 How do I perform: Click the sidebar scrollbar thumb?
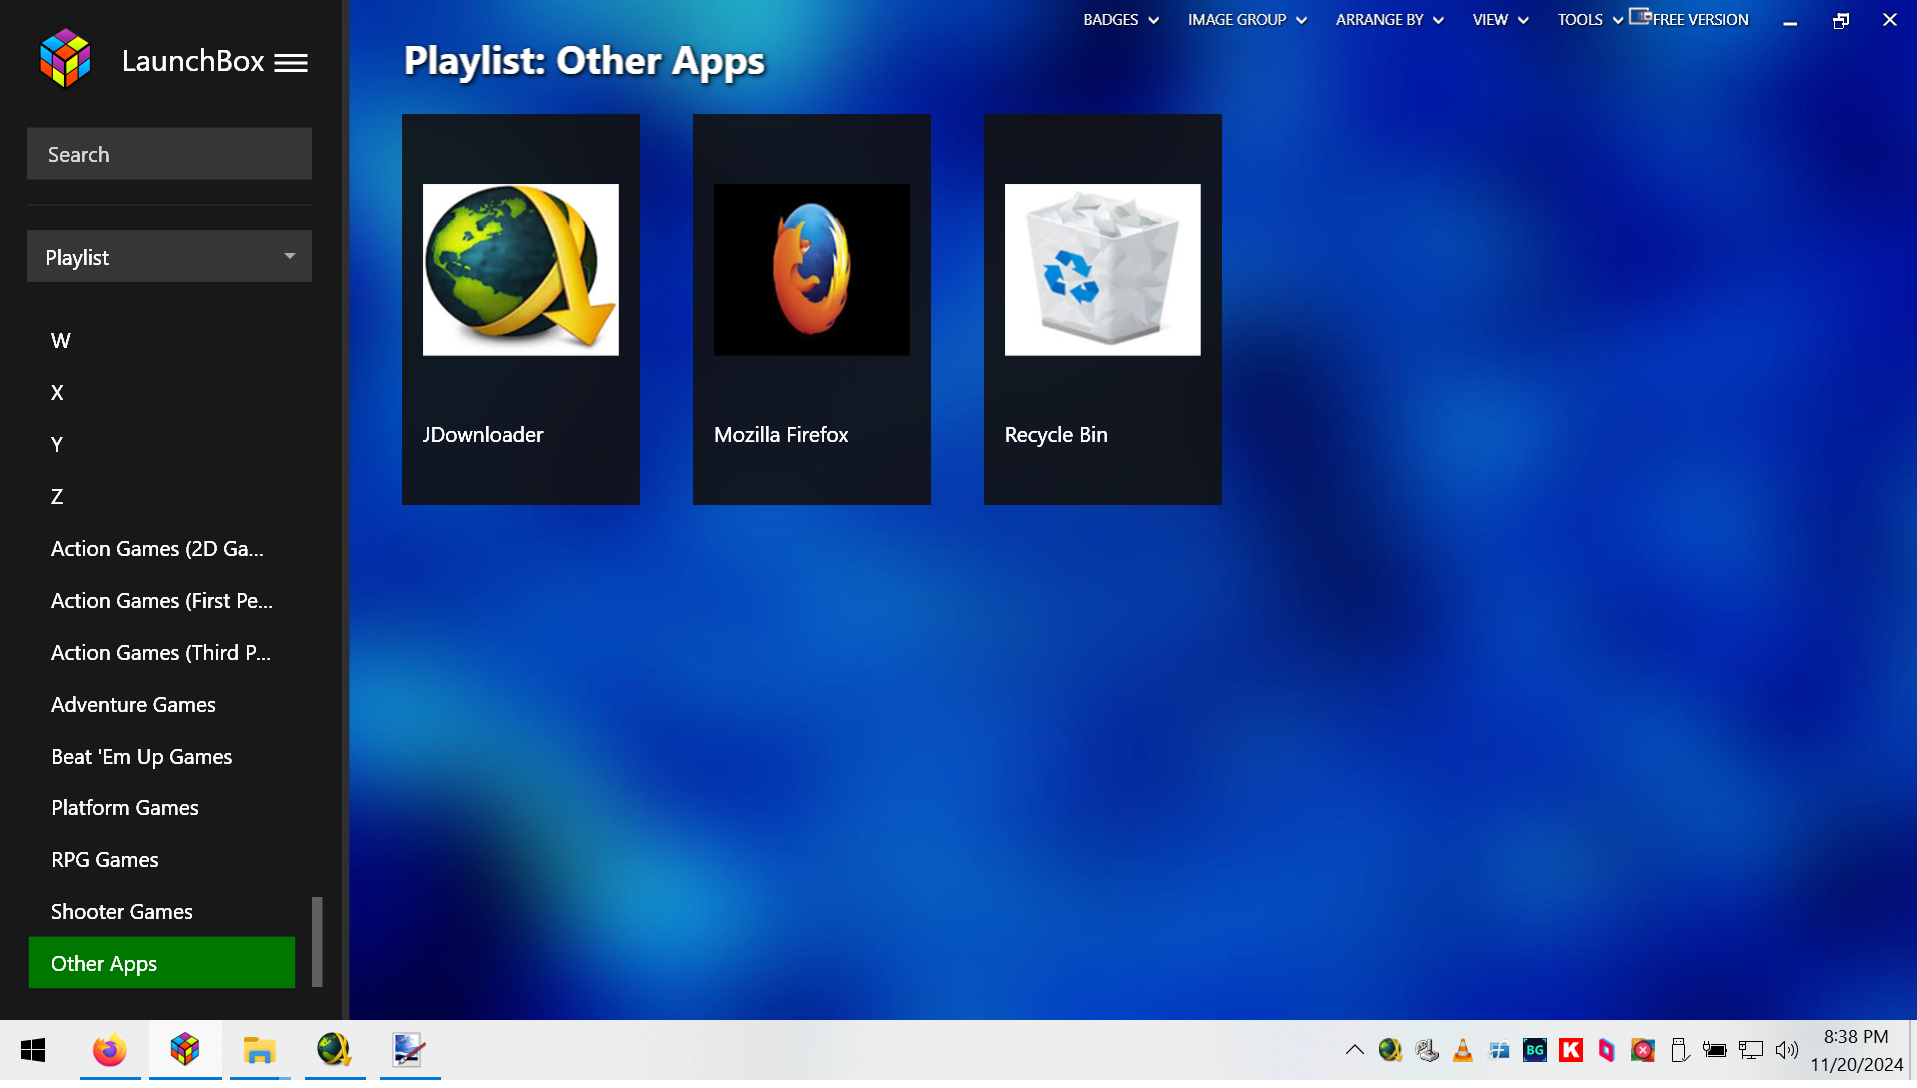click(317, 943)
